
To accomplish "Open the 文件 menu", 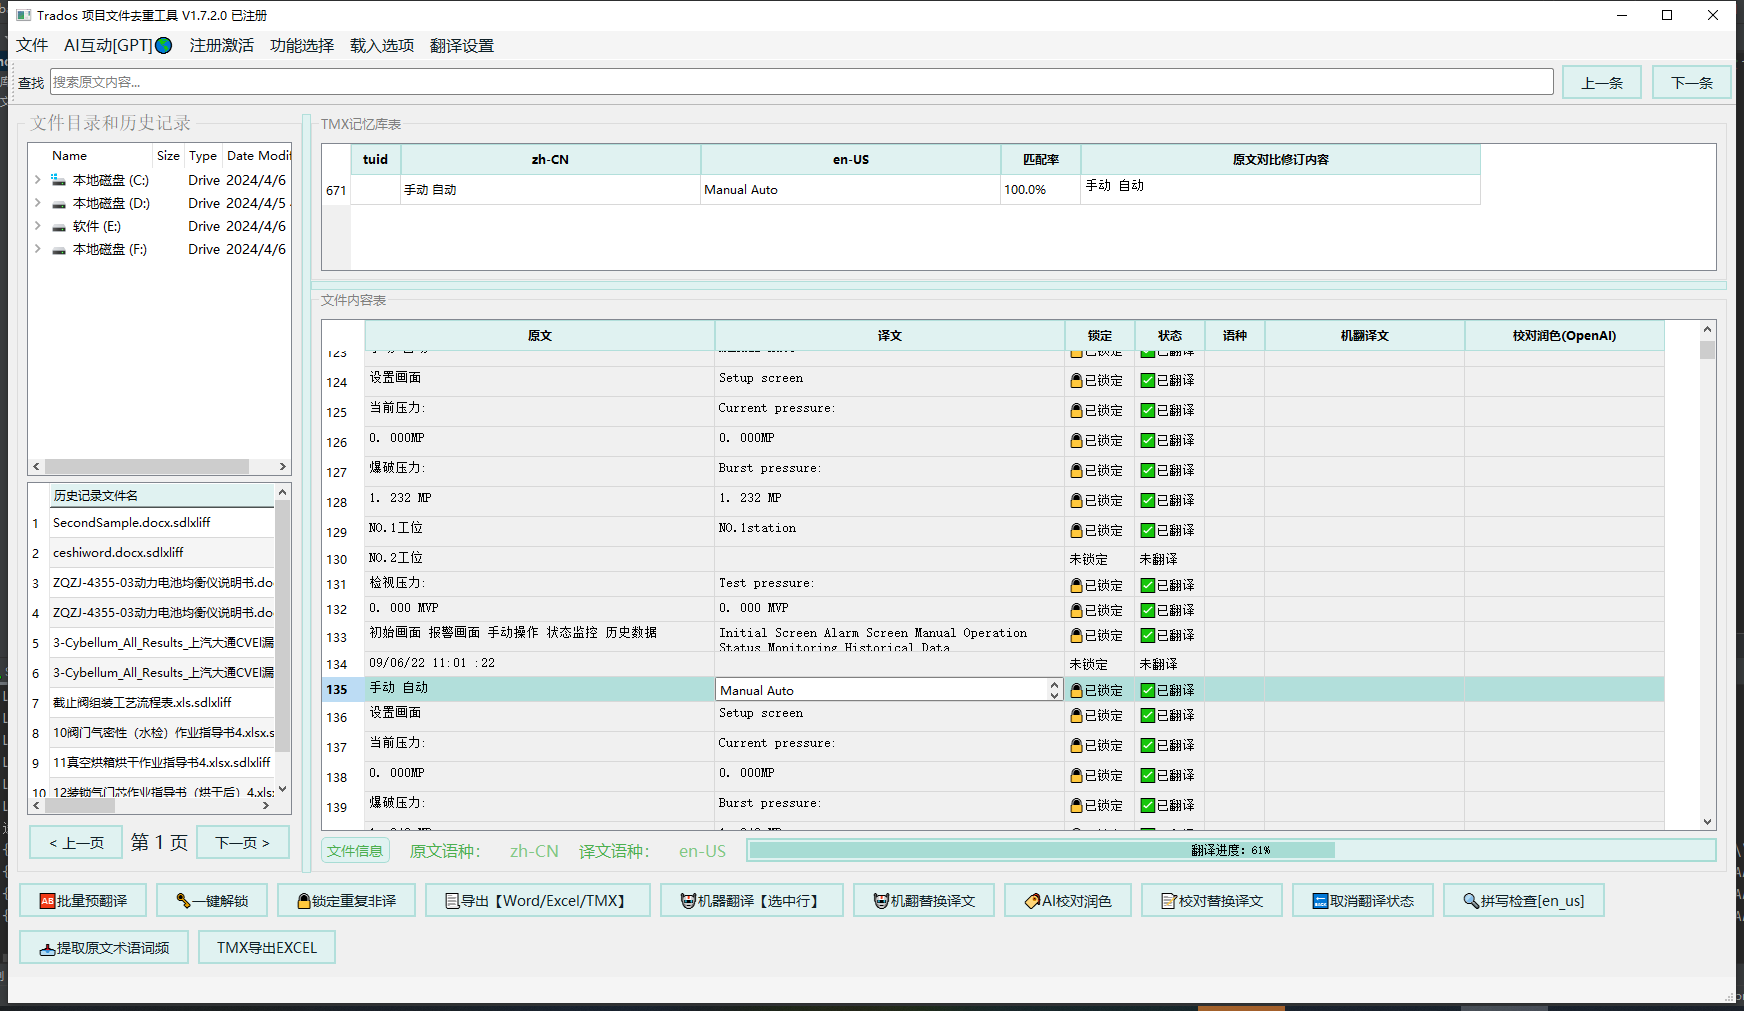I will 32,45.
